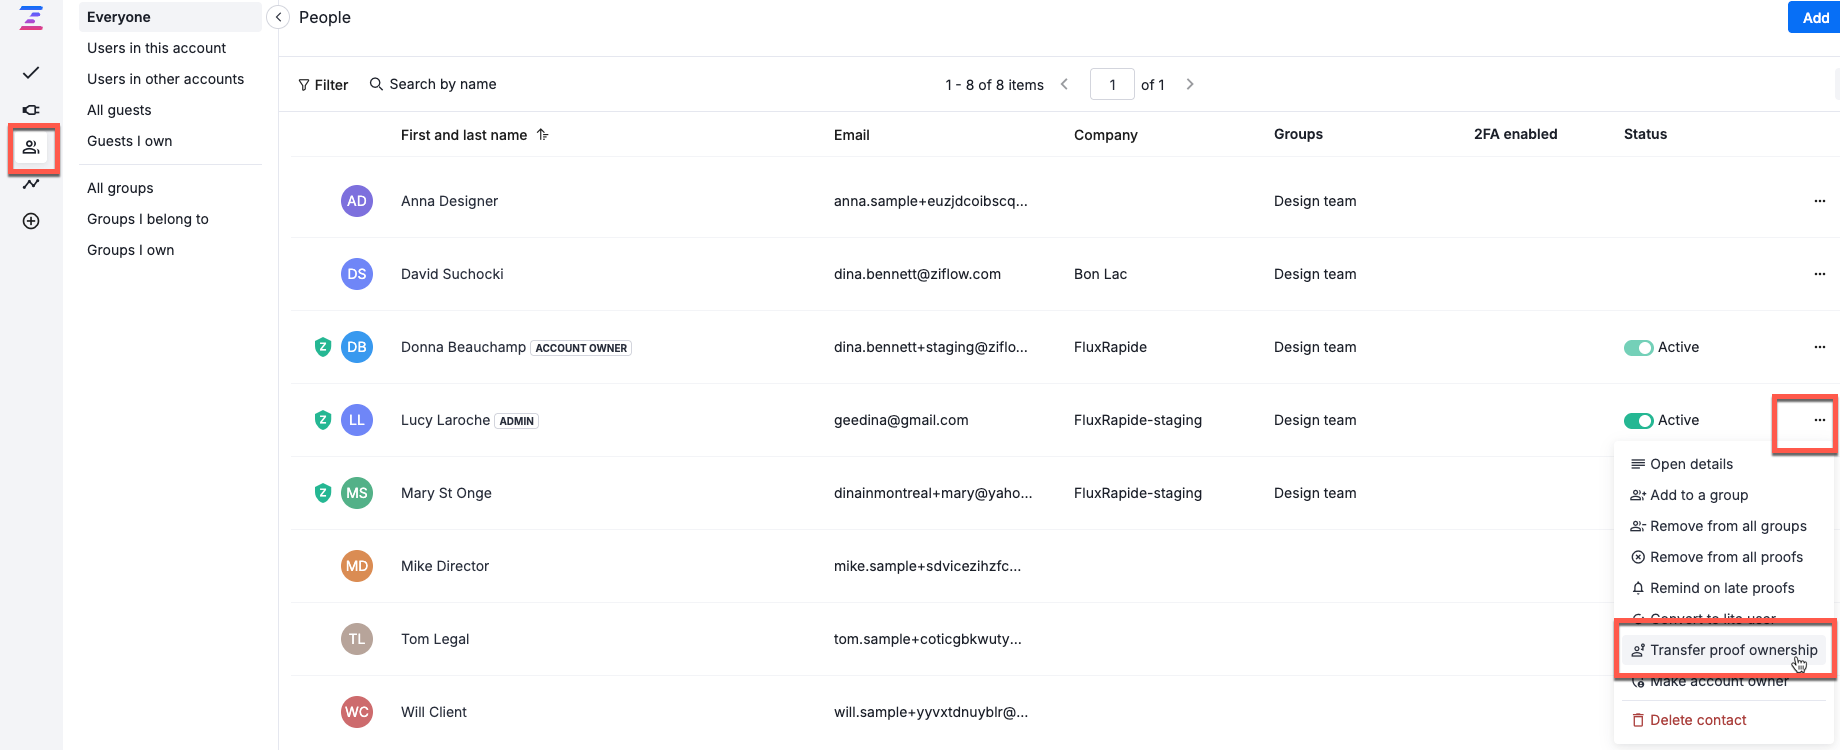Click Will Client's WC avatar
The height and width of the screenshot is (750, 1840).
[357, 712]
